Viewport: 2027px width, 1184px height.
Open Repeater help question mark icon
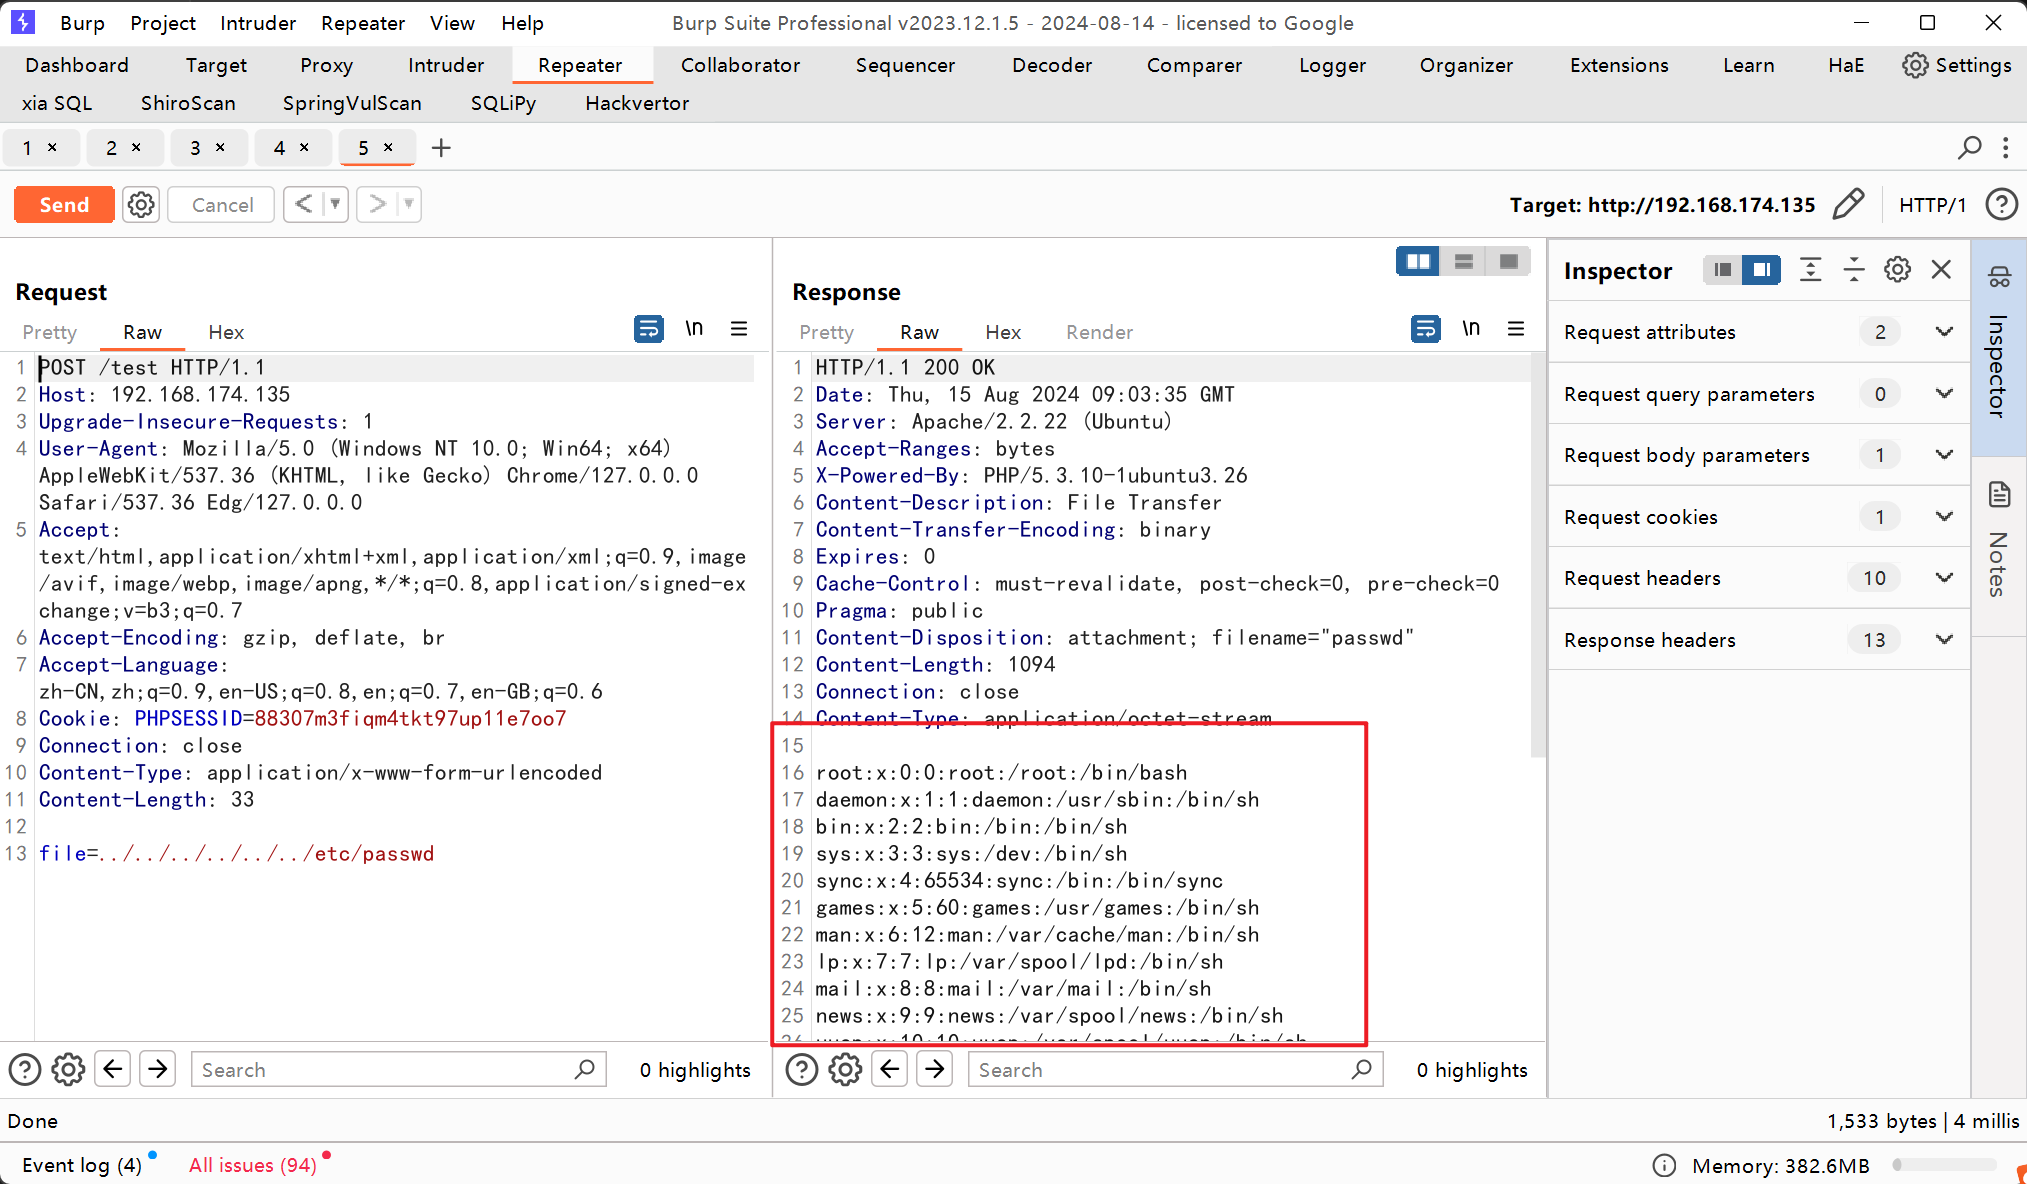click(x=2001, y=205)
